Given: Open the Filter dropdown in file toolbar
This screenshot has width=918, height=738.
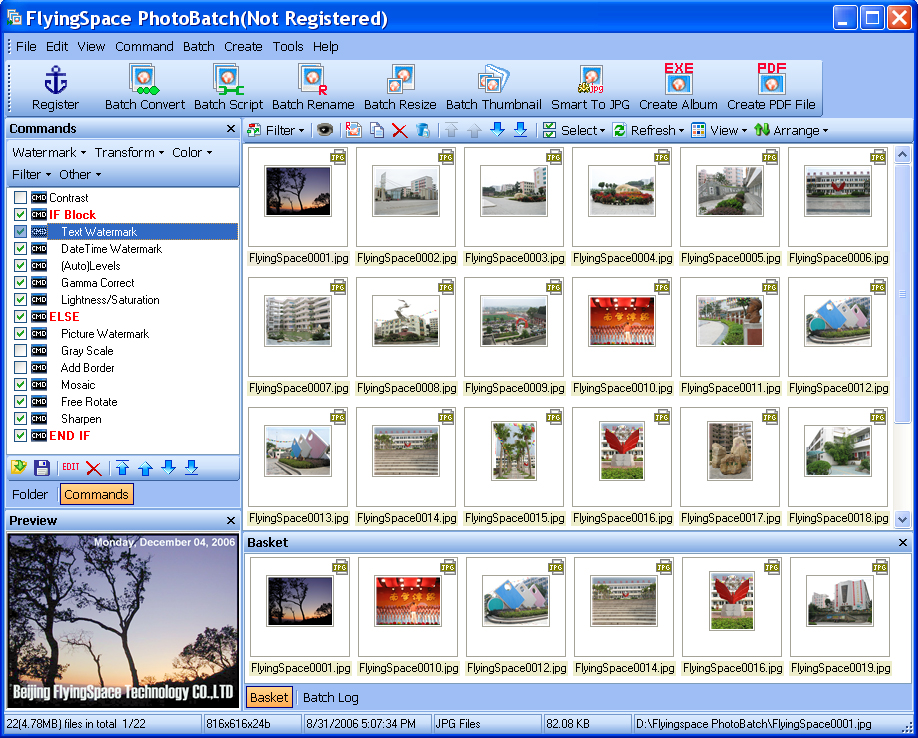Looking at the screenshot, I should click(x=276, y=130).
